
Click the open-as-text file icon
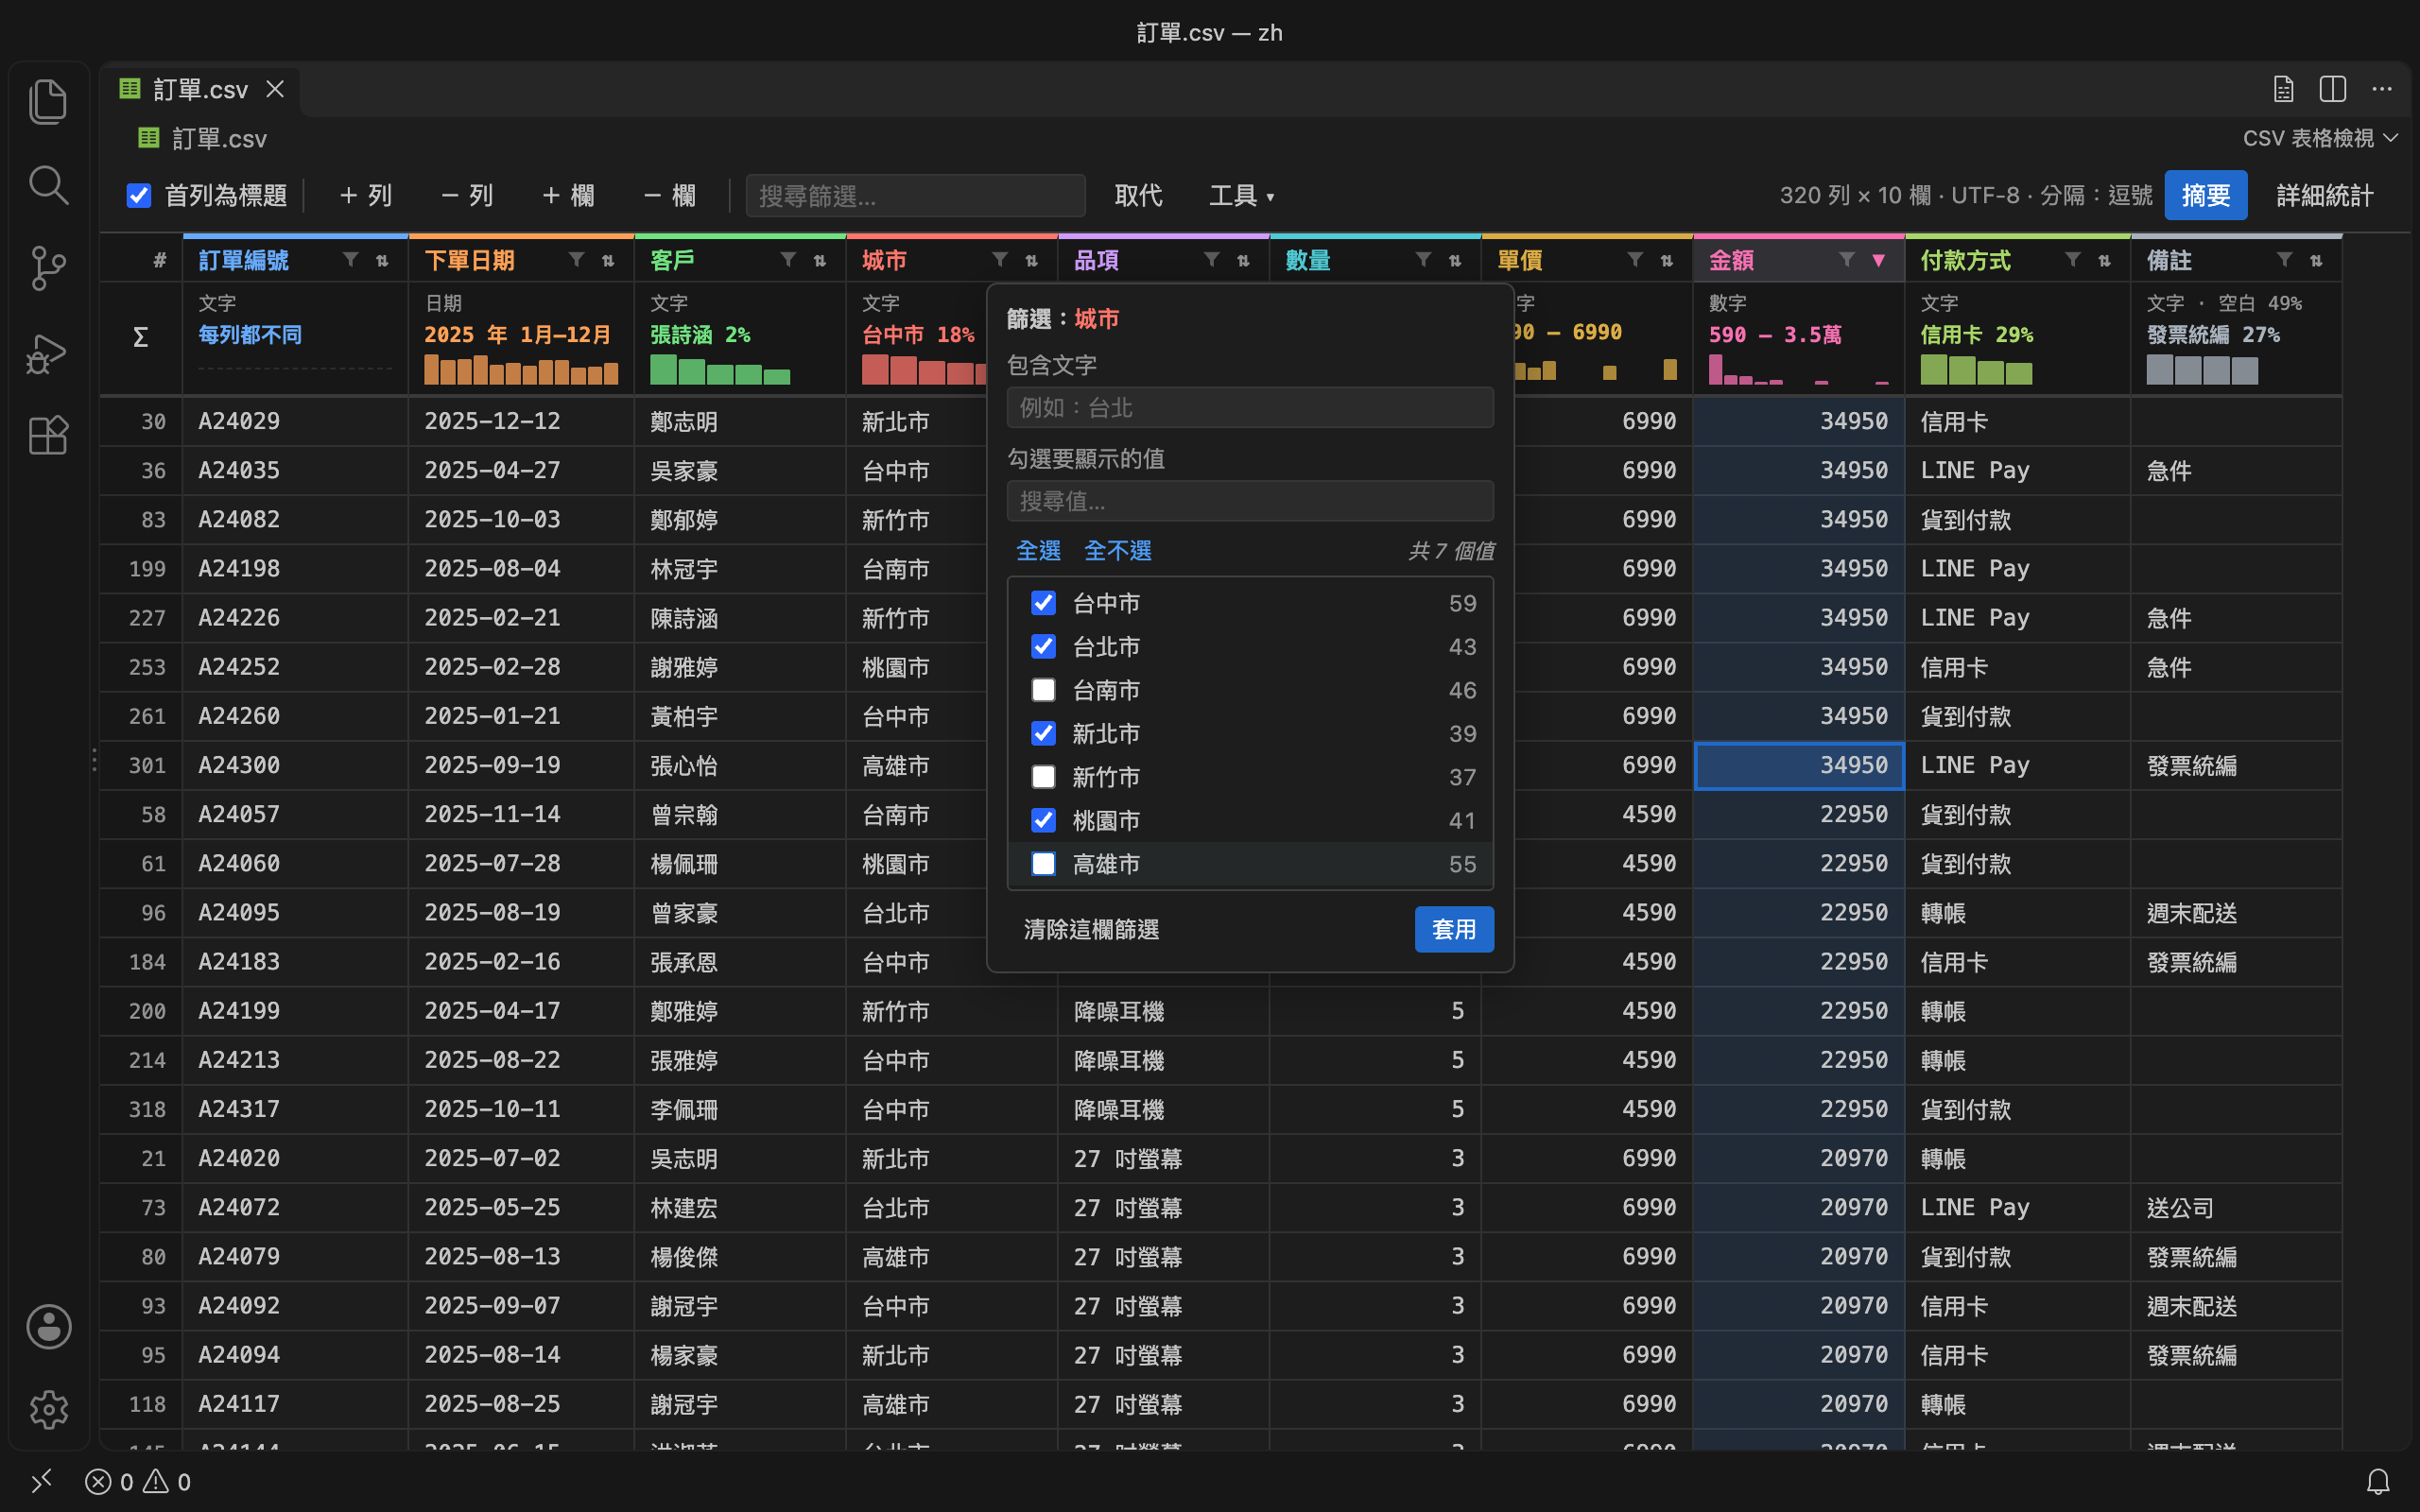point(2283,89)
